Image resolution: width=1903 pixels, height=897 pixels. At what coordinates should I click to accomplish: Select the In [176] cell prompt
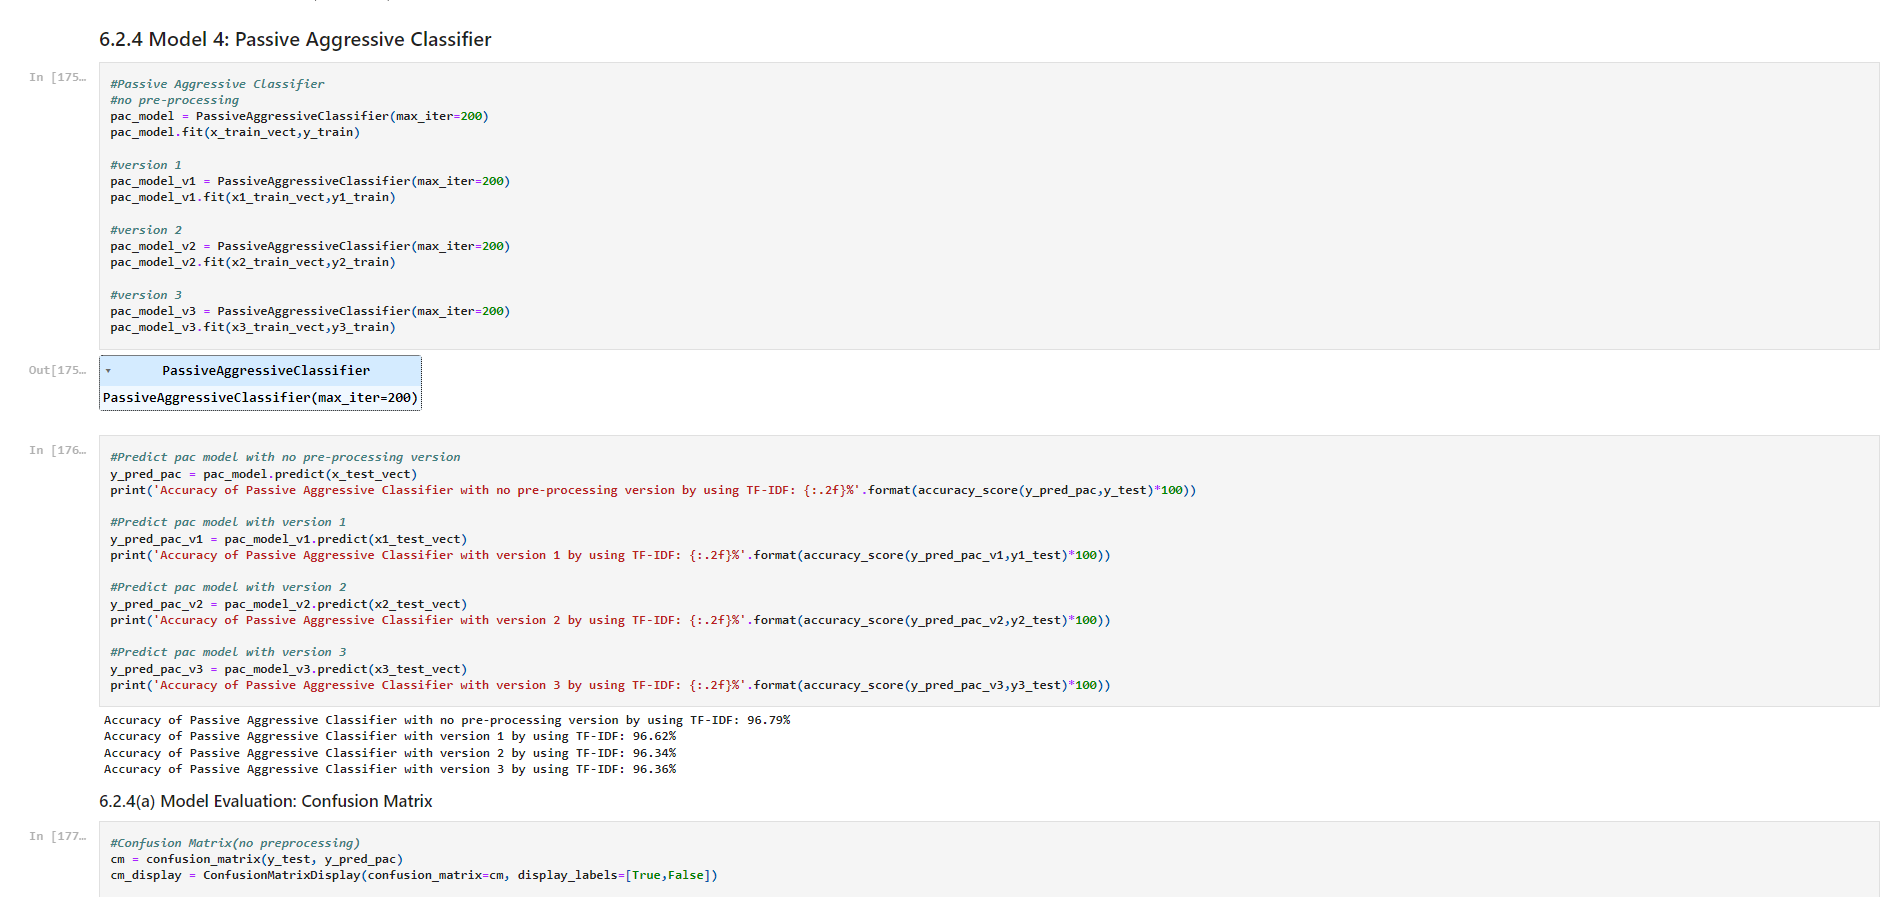[x=57, y=451]
